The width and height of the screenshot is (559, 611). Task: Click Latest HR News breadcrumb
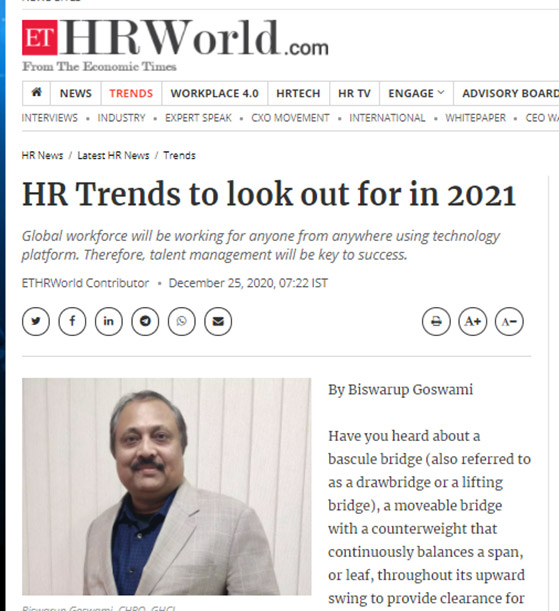(x=113, y=155)
